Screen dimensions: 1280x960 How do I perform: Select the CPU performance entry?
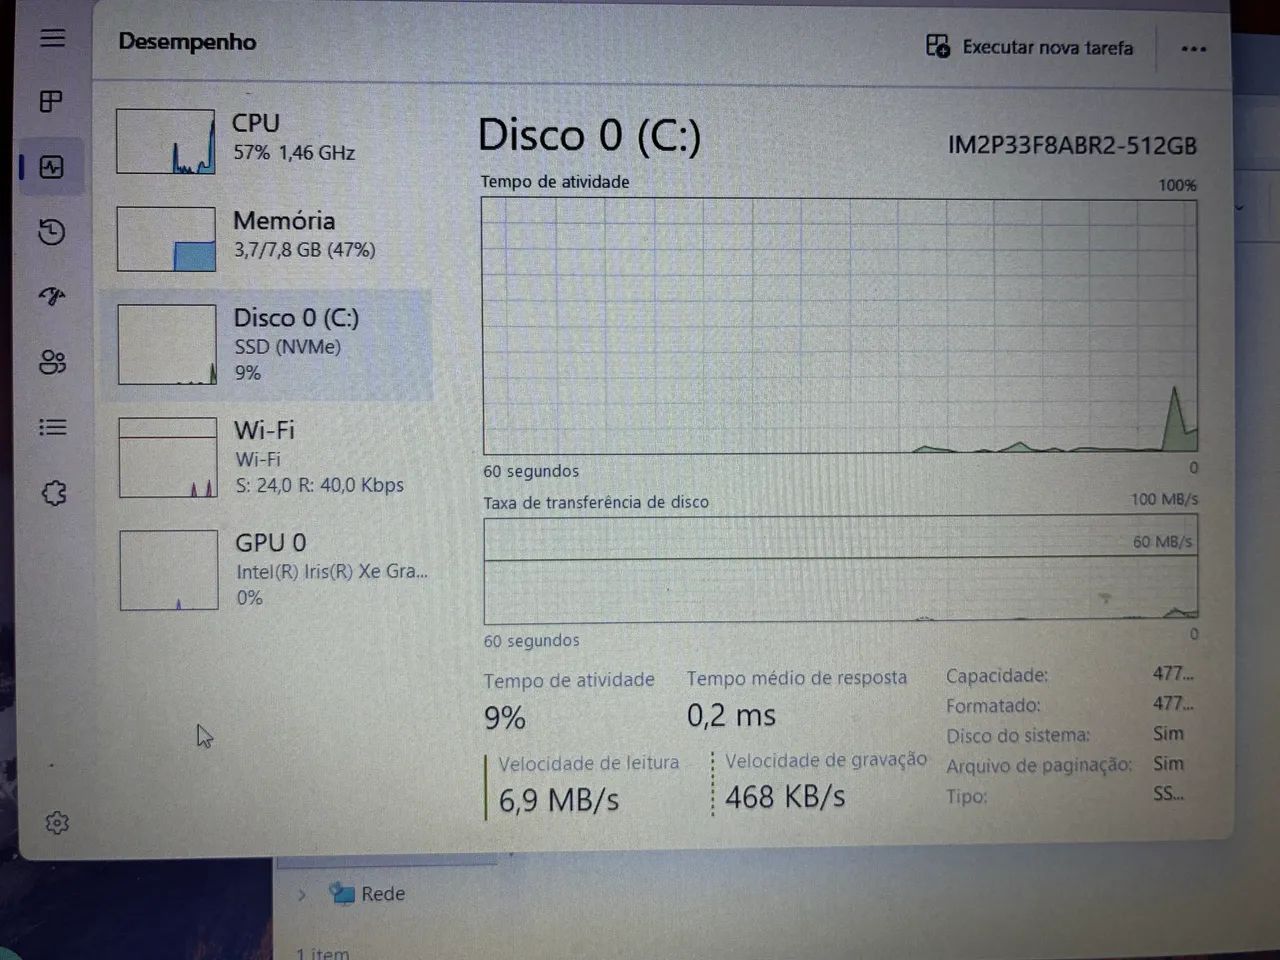coord(267,140)
